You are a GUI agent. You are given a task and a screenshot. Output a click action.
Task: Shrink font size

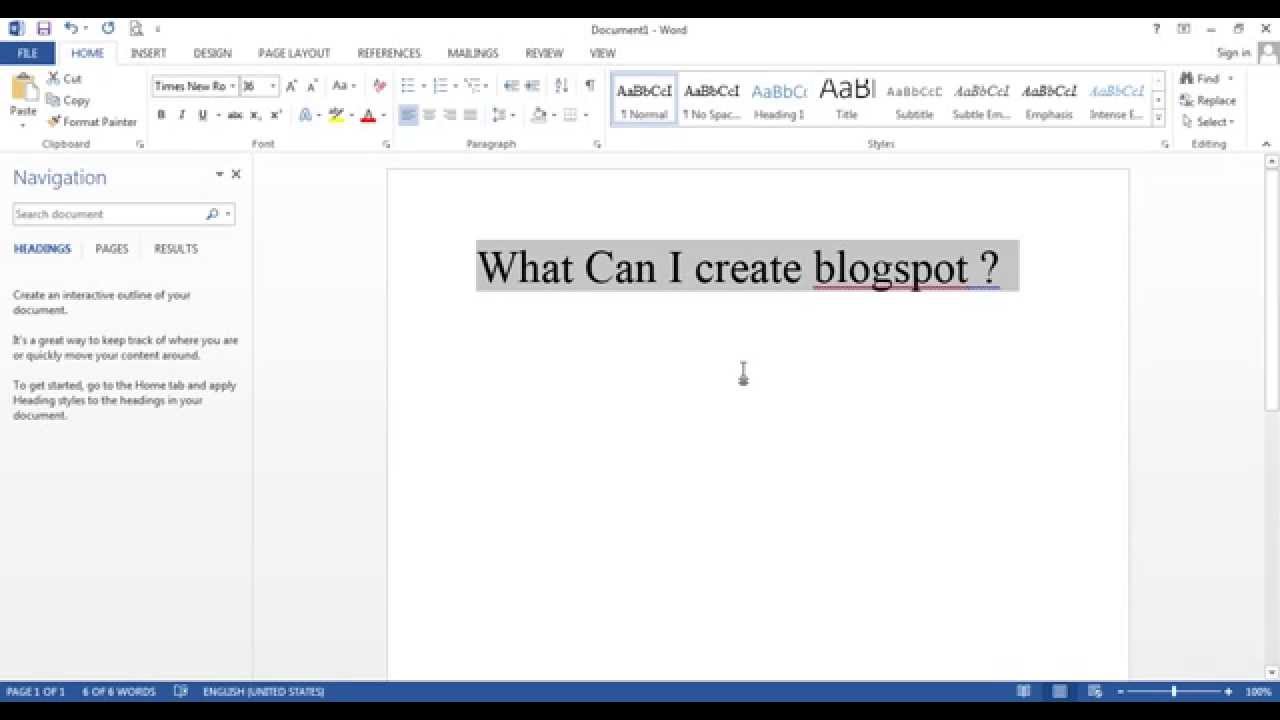click(x=312, y=86)
